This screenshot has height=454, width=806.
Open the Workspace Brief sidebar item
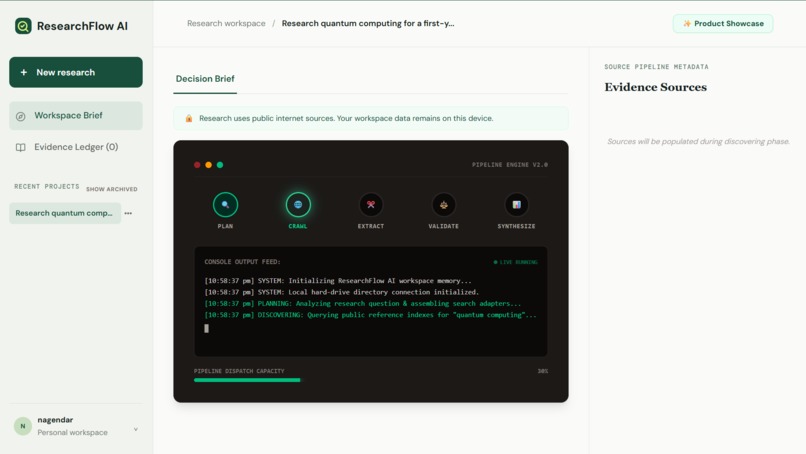pyautogui.click(x=76, y=116)
